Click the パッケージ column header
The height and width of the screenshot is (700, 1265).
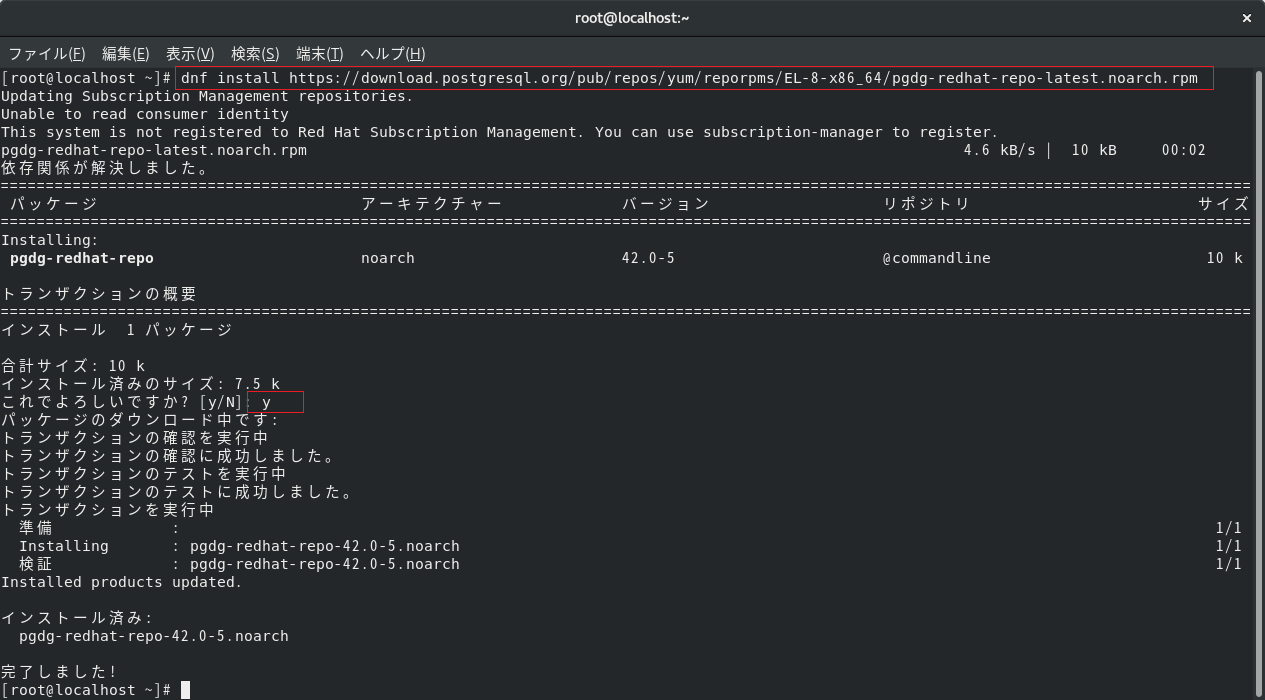point(54,204)
